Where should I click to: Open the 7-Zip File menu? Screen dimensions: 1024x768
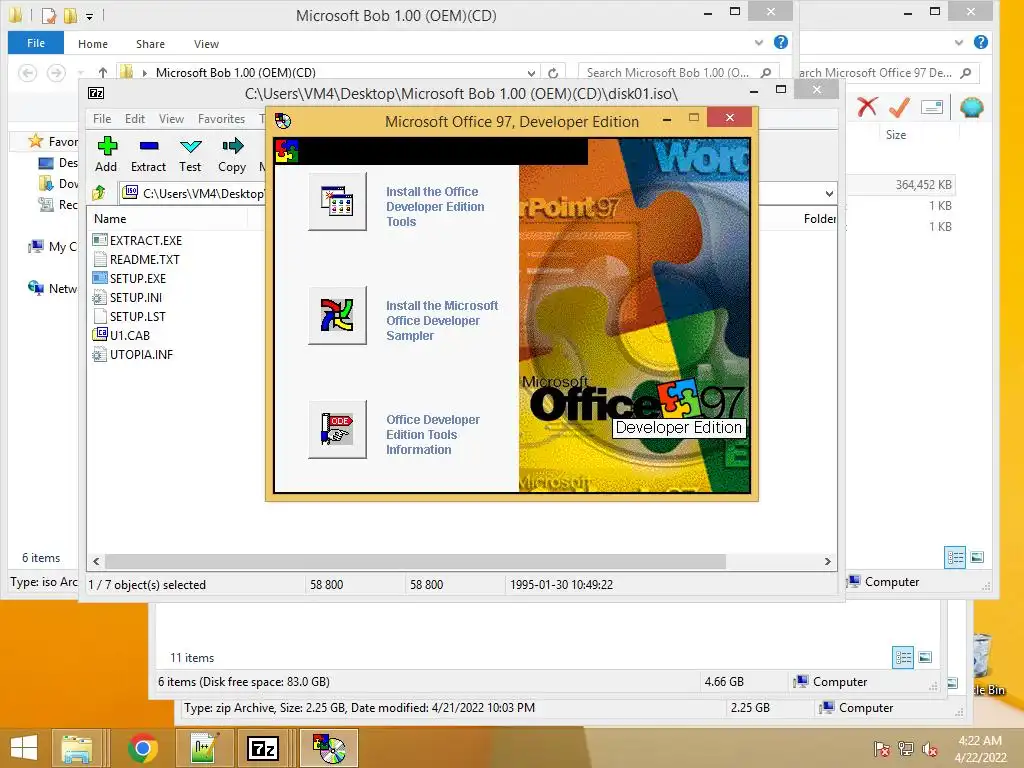[x=102, y=119]
